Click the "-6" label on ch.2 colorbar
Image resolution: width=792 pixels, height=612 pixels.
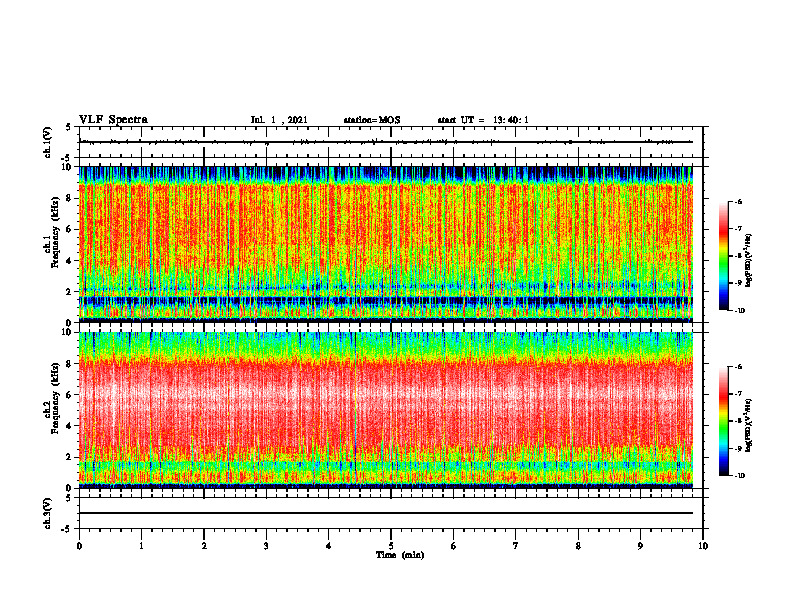click(738, 367)
